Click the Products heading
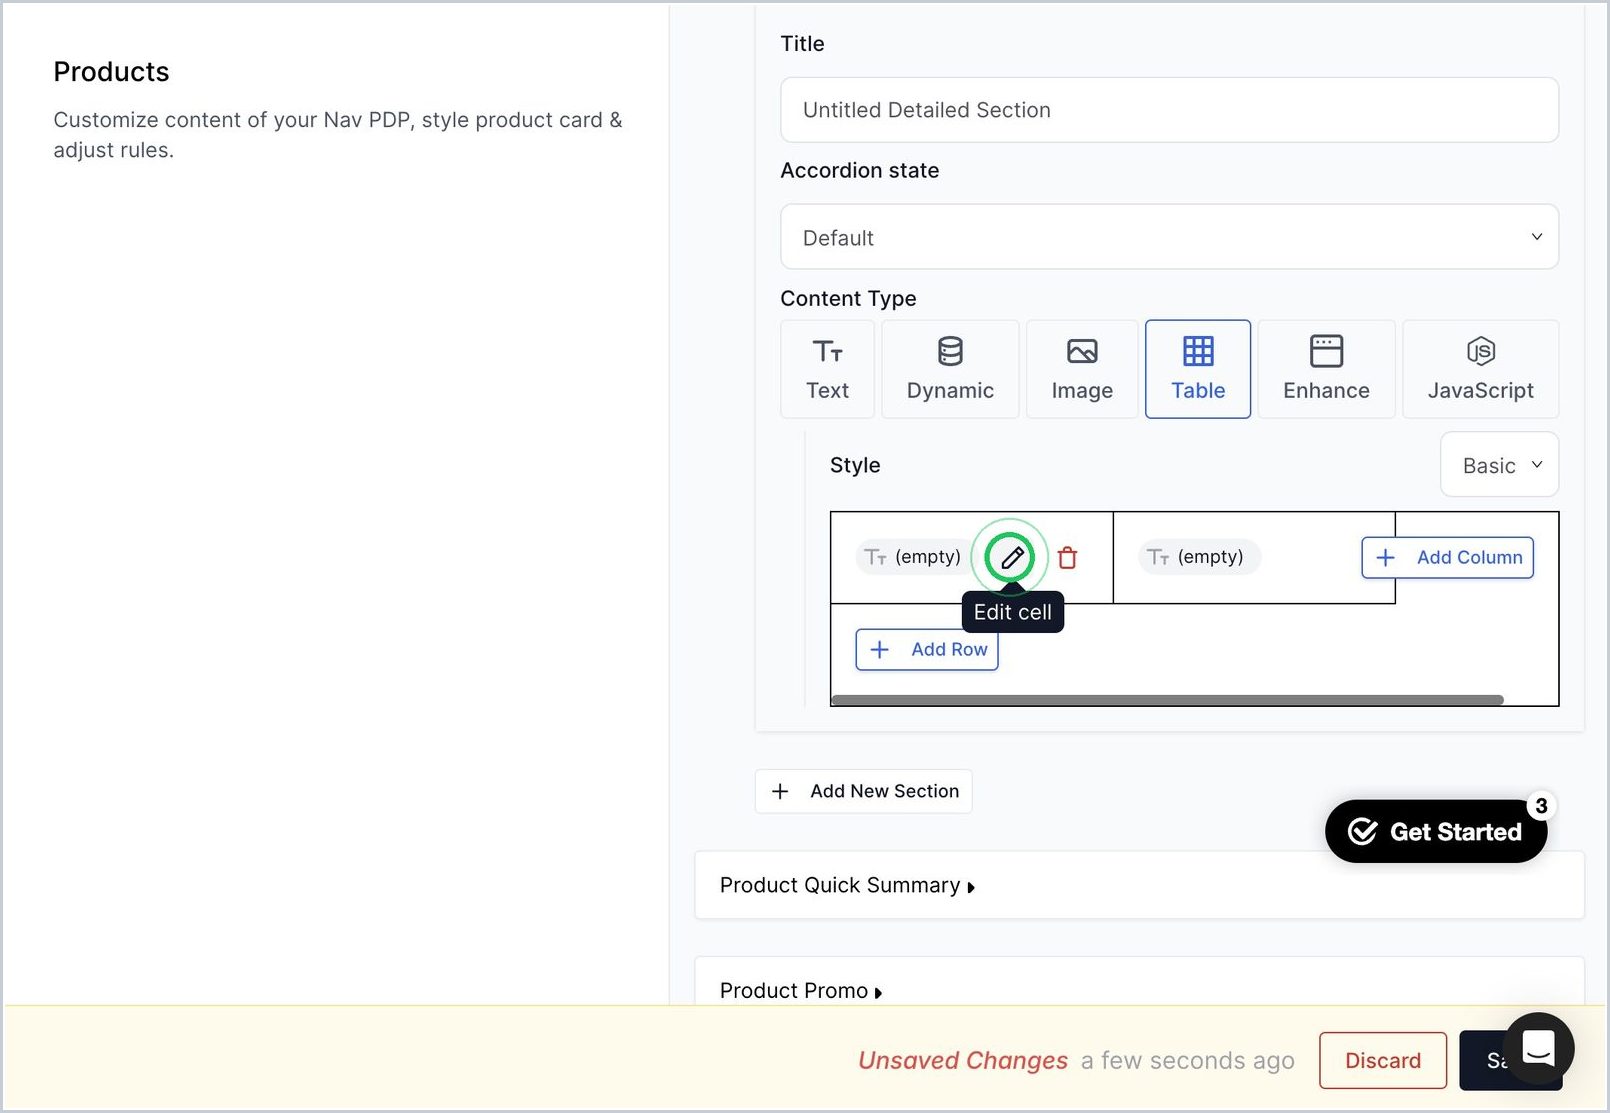 click(x=111, y=72)
